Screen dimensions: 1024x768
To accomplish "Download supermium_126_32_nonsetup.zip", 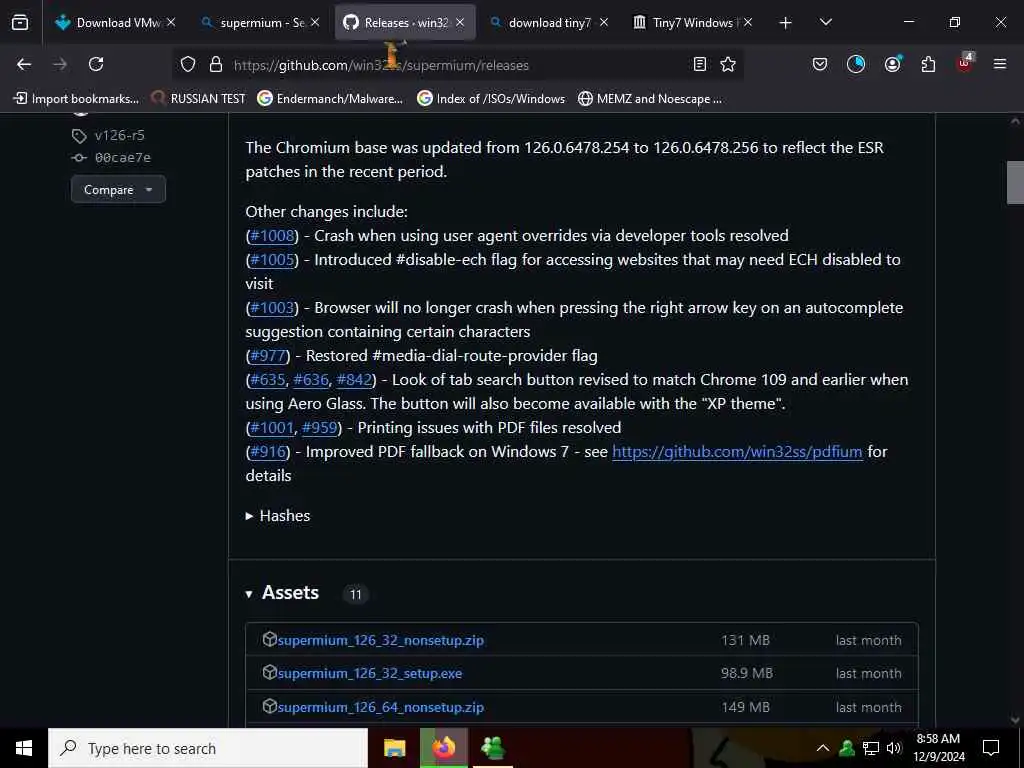I will click(x=381, y=641).
